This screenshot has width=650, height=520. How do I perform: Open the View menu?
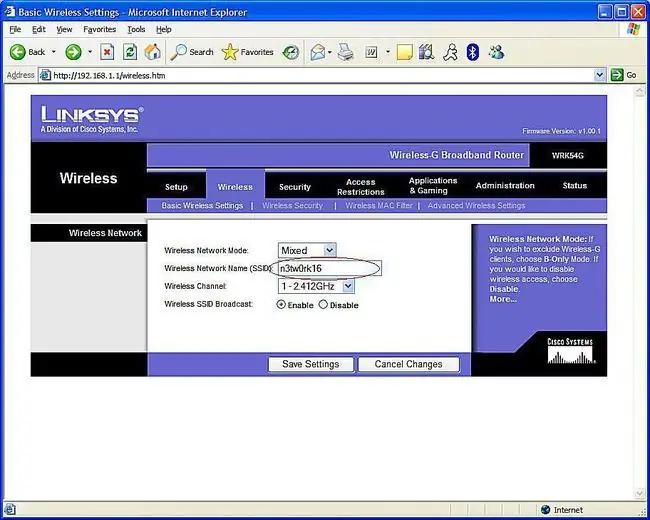[x=64, y=29]
